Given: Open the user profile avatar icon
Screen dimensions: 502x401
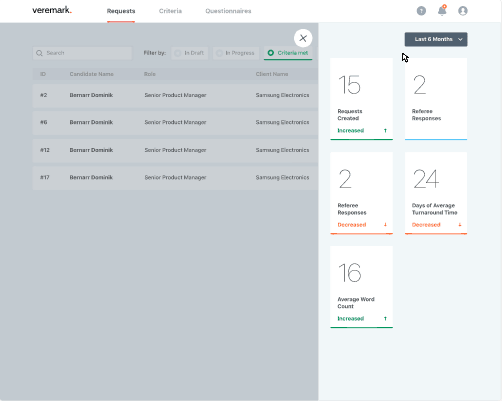Looking at the screenshot, I should [463, 11].
